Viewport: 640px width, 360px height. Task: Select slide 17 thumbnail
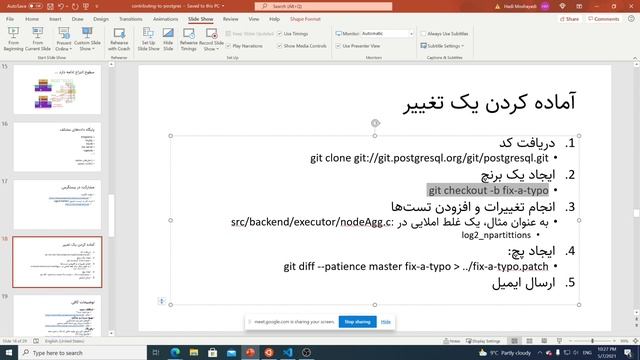click(x=57, y=204)
